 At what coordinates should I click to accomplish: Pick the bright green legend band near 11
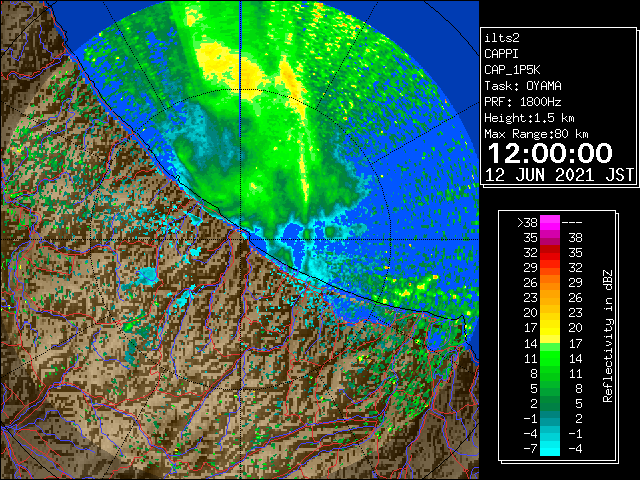tap(550, 358)
